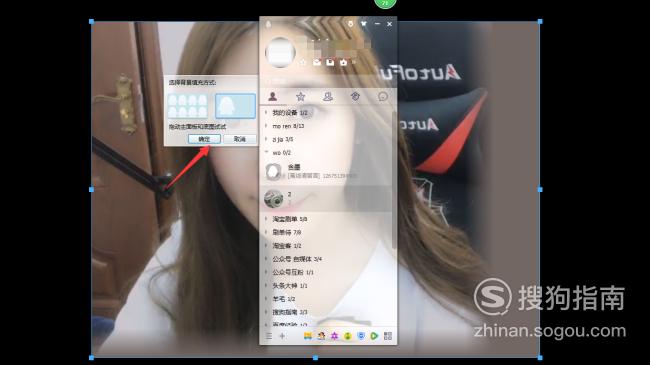Open the QQ Mail envelope icon

(x=317, y=62)
